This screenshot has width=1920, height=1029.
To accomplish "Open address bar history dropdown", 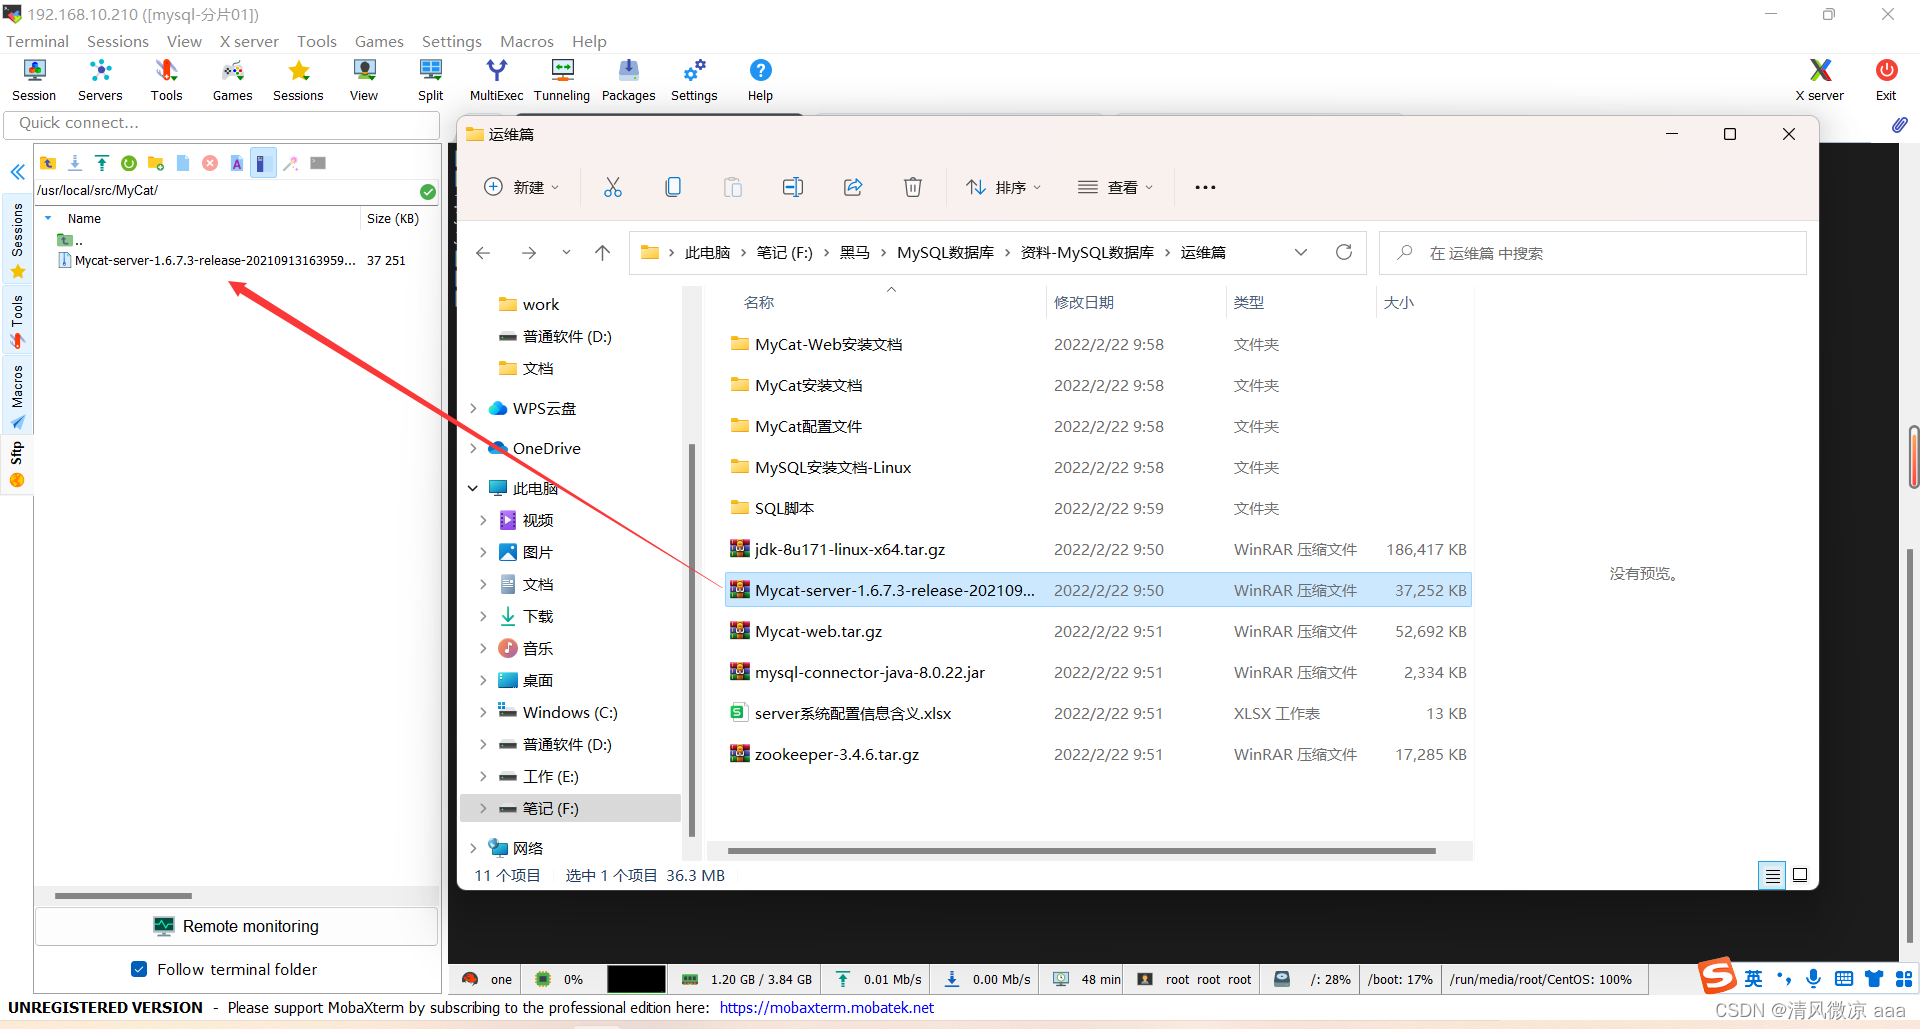I will 1301,252.
